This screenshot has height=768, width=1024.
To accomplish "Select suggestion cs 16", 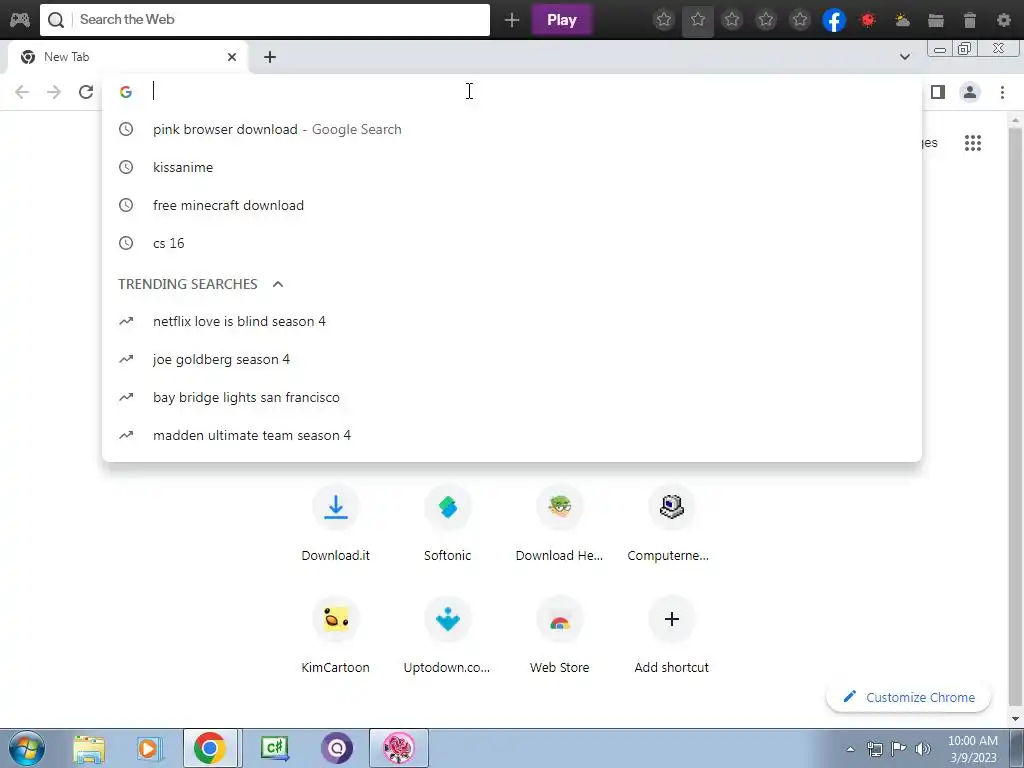I will point(512,243).
